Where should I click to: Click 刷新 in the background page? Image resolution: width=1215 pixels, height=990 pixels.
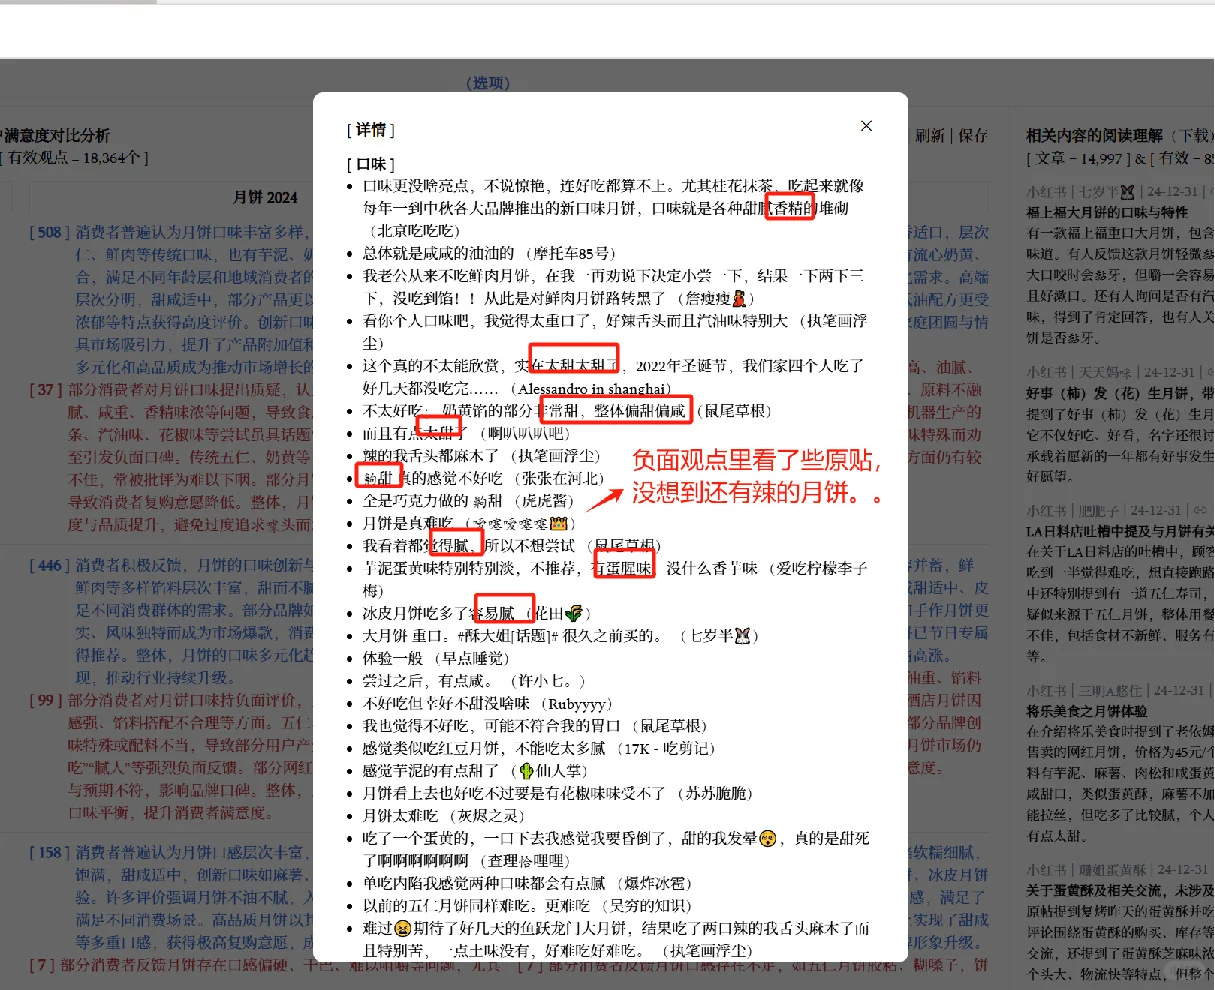pos(930,135)
